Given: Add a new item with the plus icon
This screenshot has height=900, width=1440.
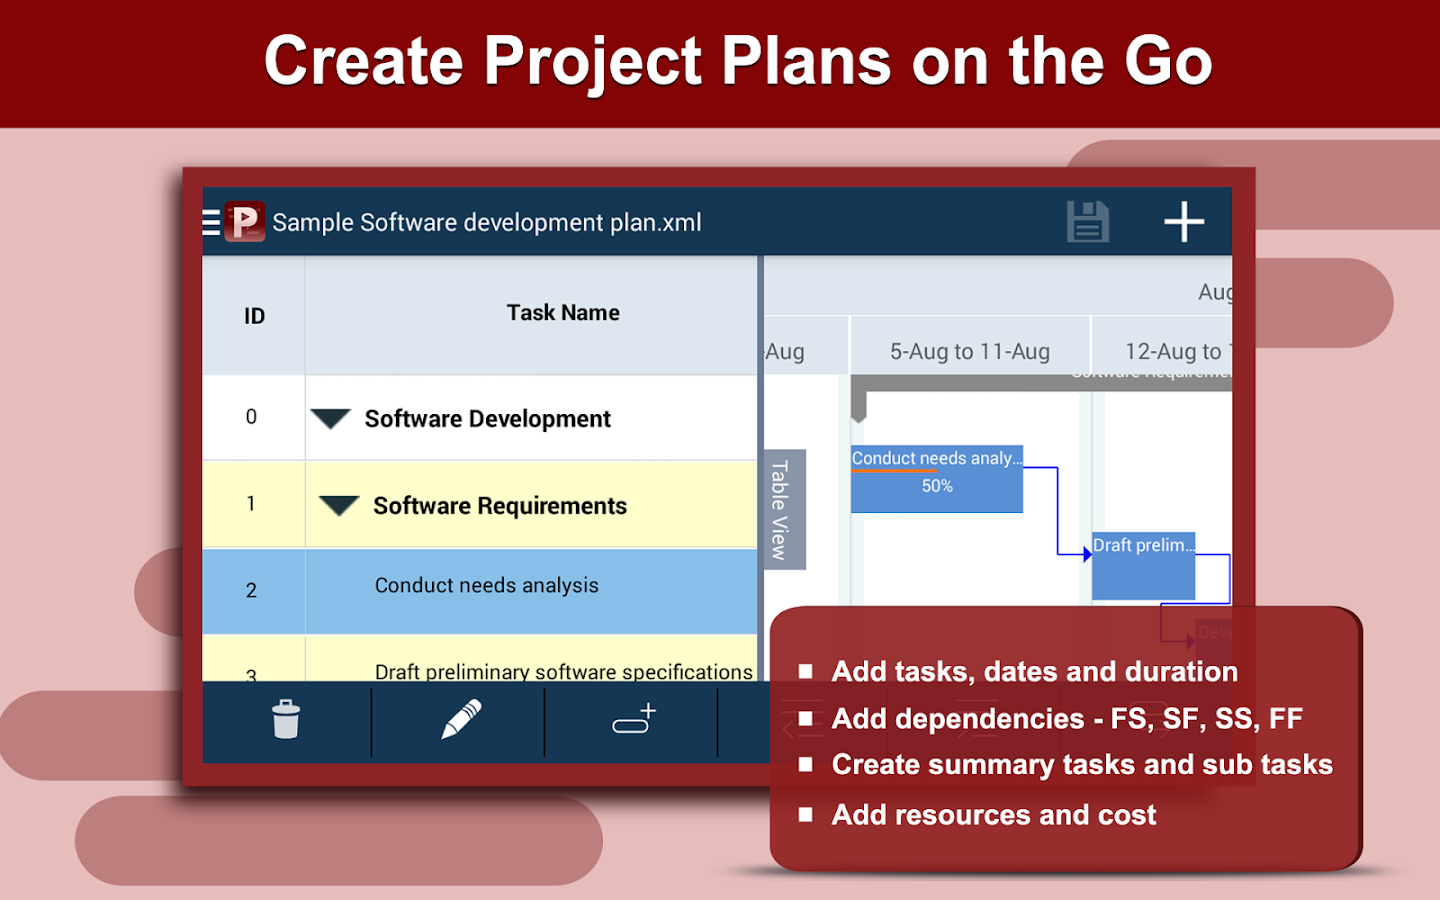Looking at the screenshot, I should [x=1184, y=222].
